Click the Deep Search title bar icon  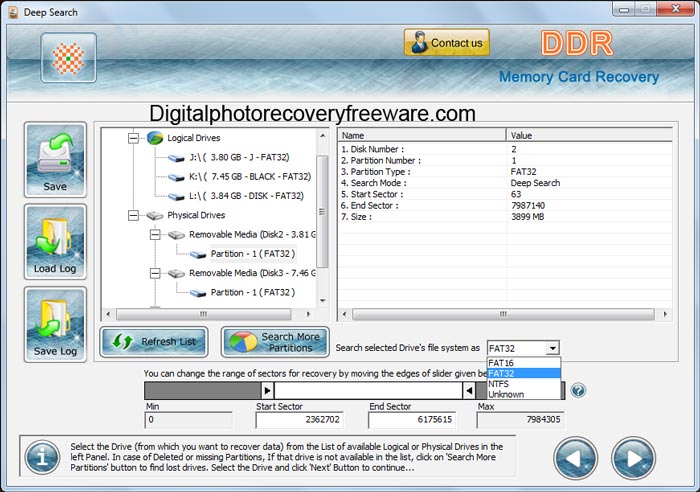[14, 12]
